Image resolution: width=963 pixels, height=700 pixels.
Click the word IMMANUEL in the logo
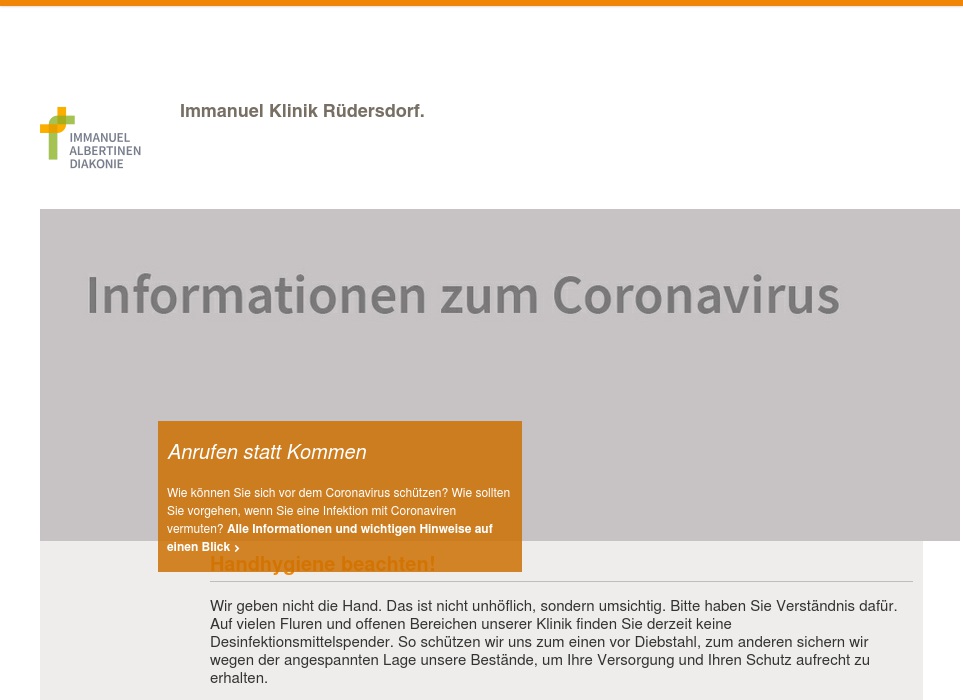[99, 137]
